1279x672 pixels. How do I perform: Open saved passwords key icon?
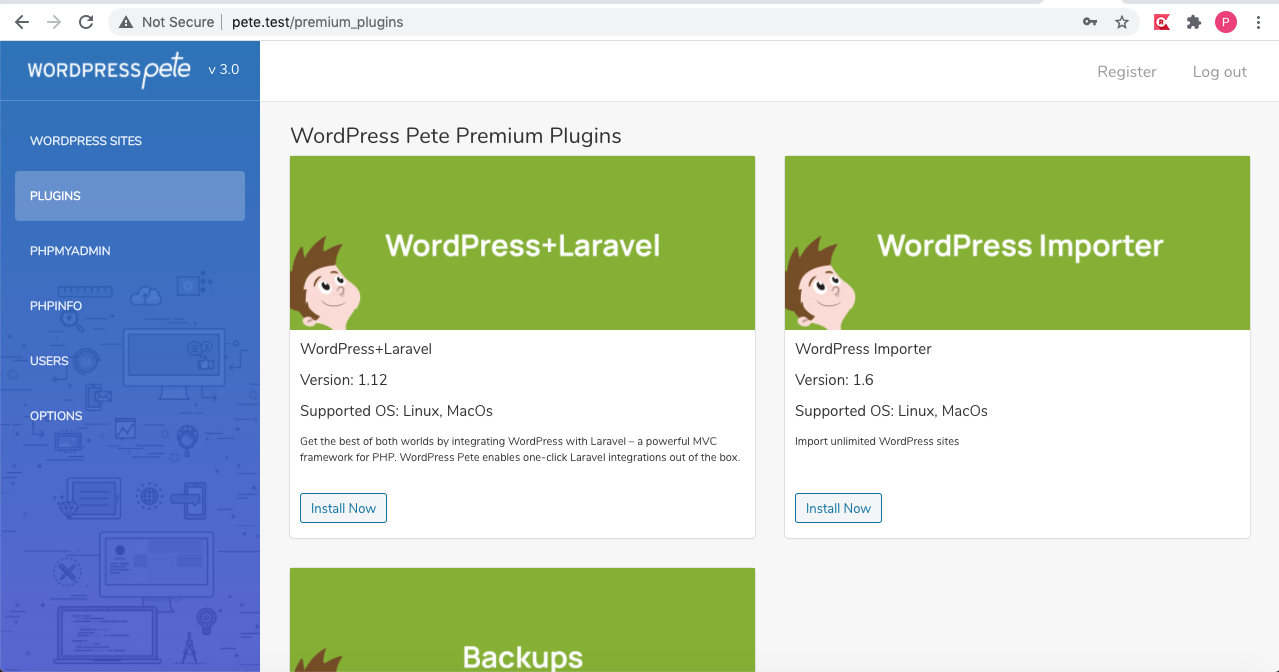[1090, 22]
